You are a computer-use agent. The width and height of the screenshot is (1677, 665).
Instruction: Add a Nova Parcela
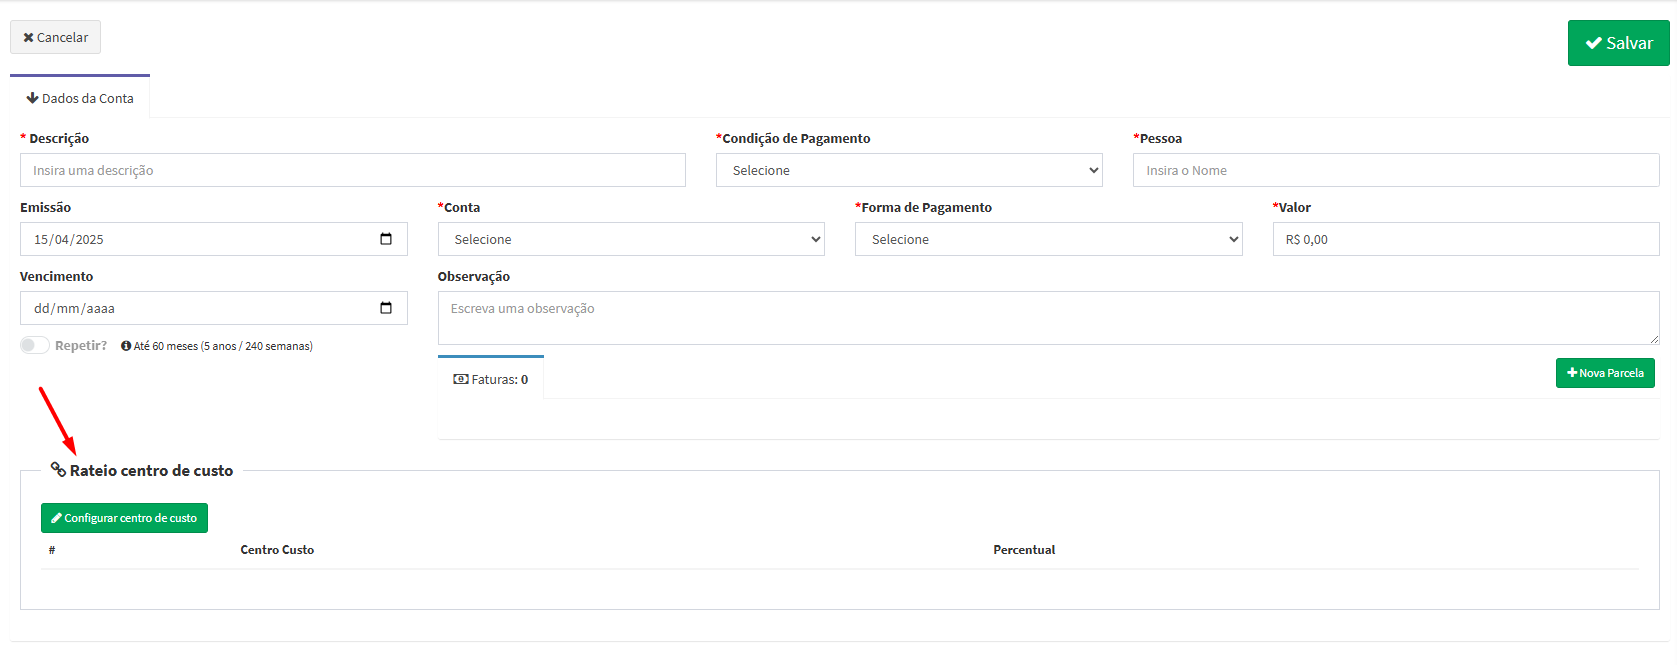pos(1604,373)
